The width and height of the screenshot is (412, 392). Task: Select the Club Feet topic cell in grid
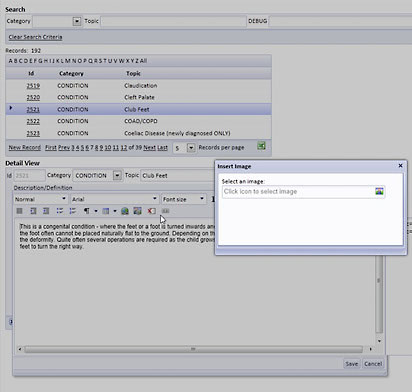tap(137, 109)
